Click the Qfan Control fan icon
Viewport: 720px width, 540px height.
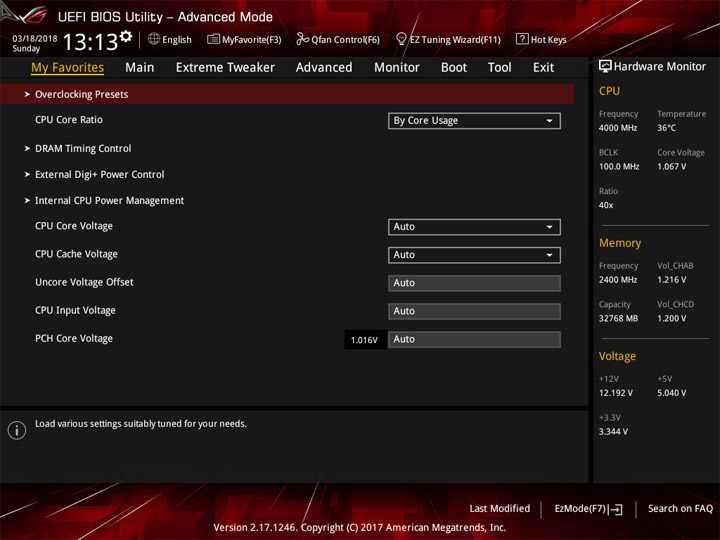[302, 39]
